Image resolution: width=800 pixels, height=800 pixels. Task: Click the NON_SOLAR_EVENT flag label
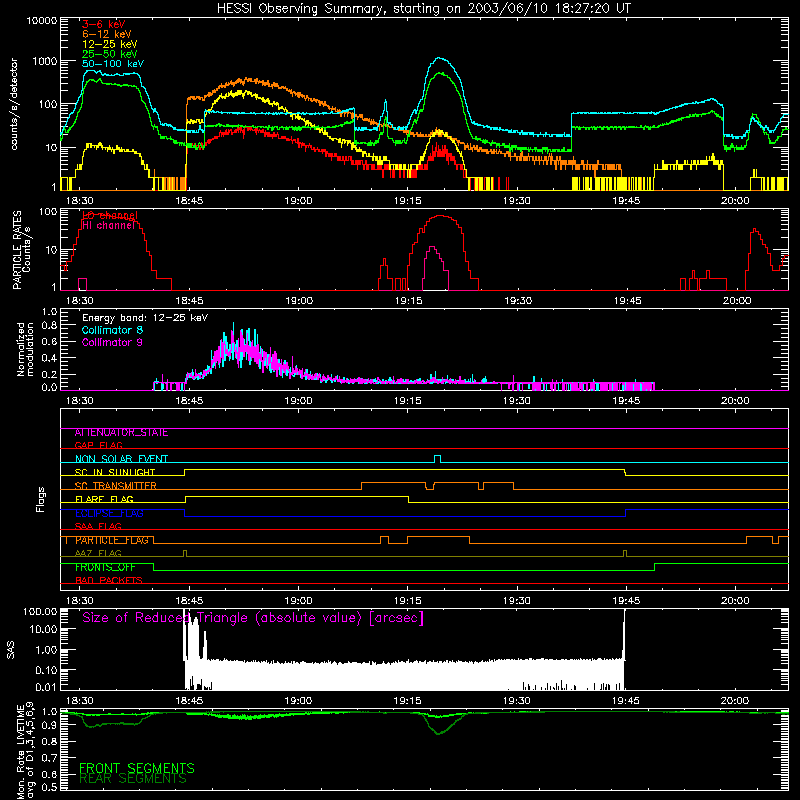[x=121, y=459]
